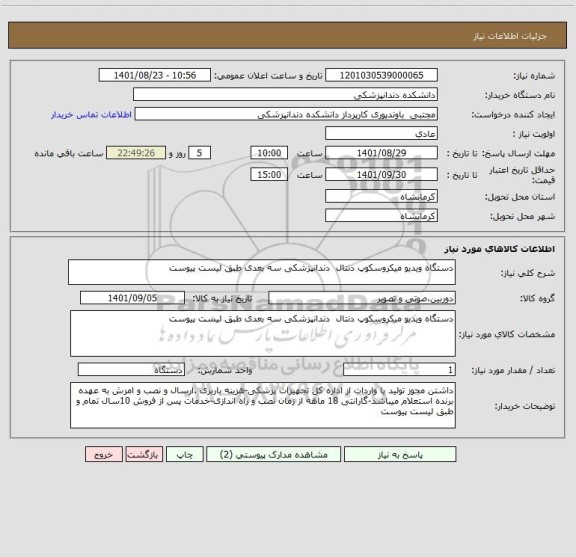Click the شرح کلی نیاز label
The height and width of the screenshot is (557, 576).
(x=528, y=273)
